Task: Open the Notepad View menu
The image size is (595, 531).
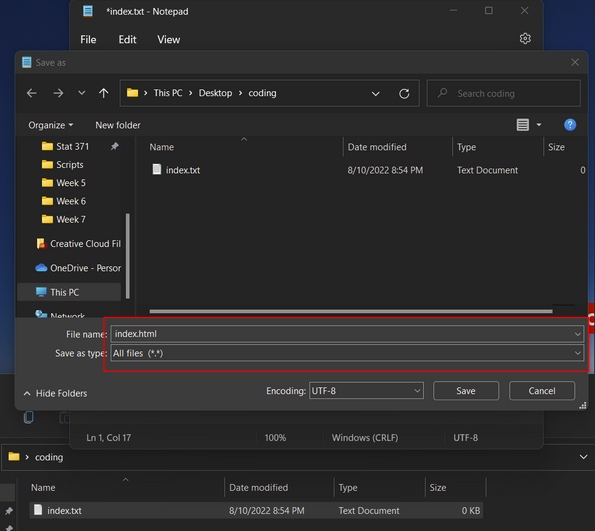Action: (x=168, y=39)
